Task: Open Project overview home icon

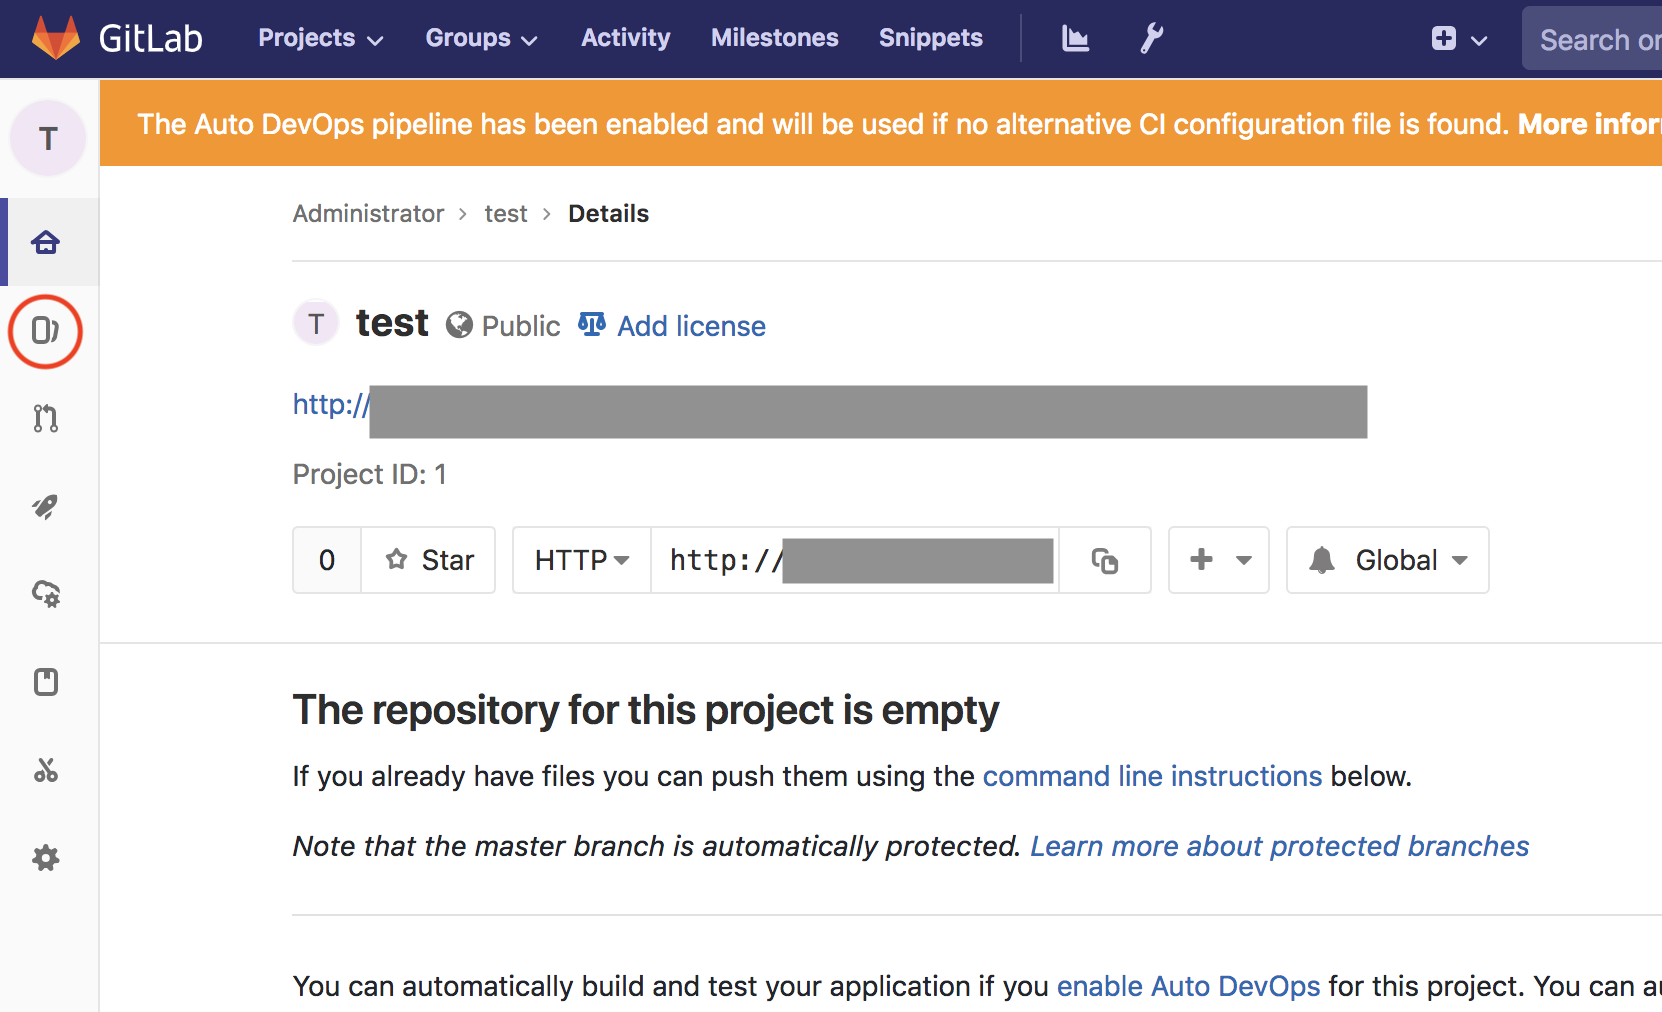Action: click(x=46, y=242)
